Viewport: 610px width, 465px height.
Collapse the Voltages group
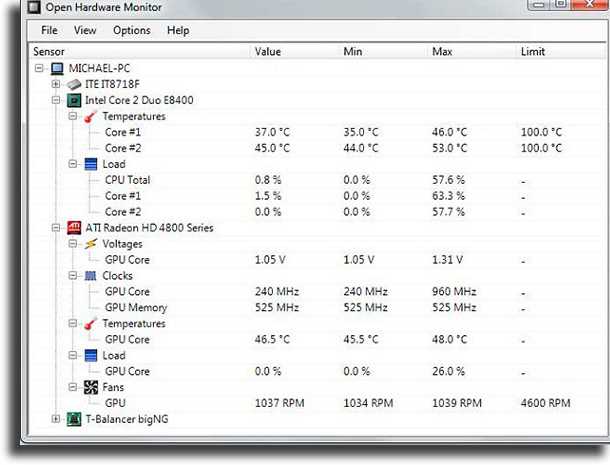(x=73, y=244)
